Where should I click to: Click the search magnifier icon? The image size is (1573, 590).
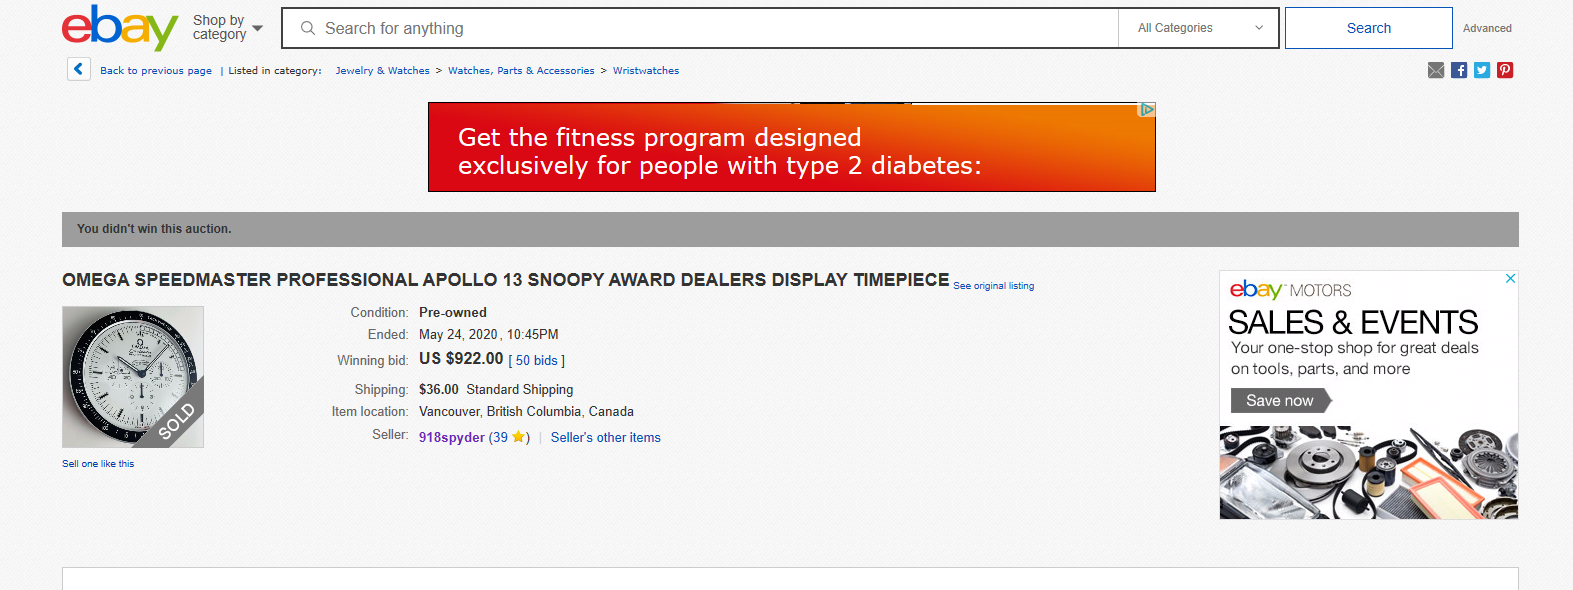[x=308, y=28]
